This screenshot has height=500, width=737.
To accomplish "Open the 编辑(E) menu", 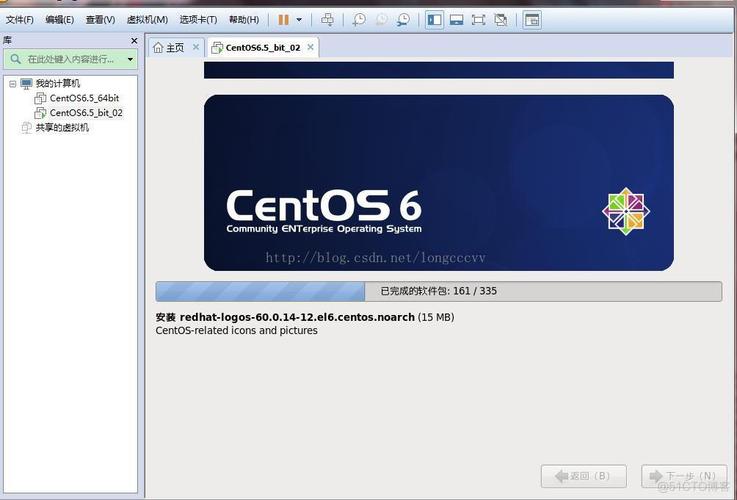I will tap(60, 20).
